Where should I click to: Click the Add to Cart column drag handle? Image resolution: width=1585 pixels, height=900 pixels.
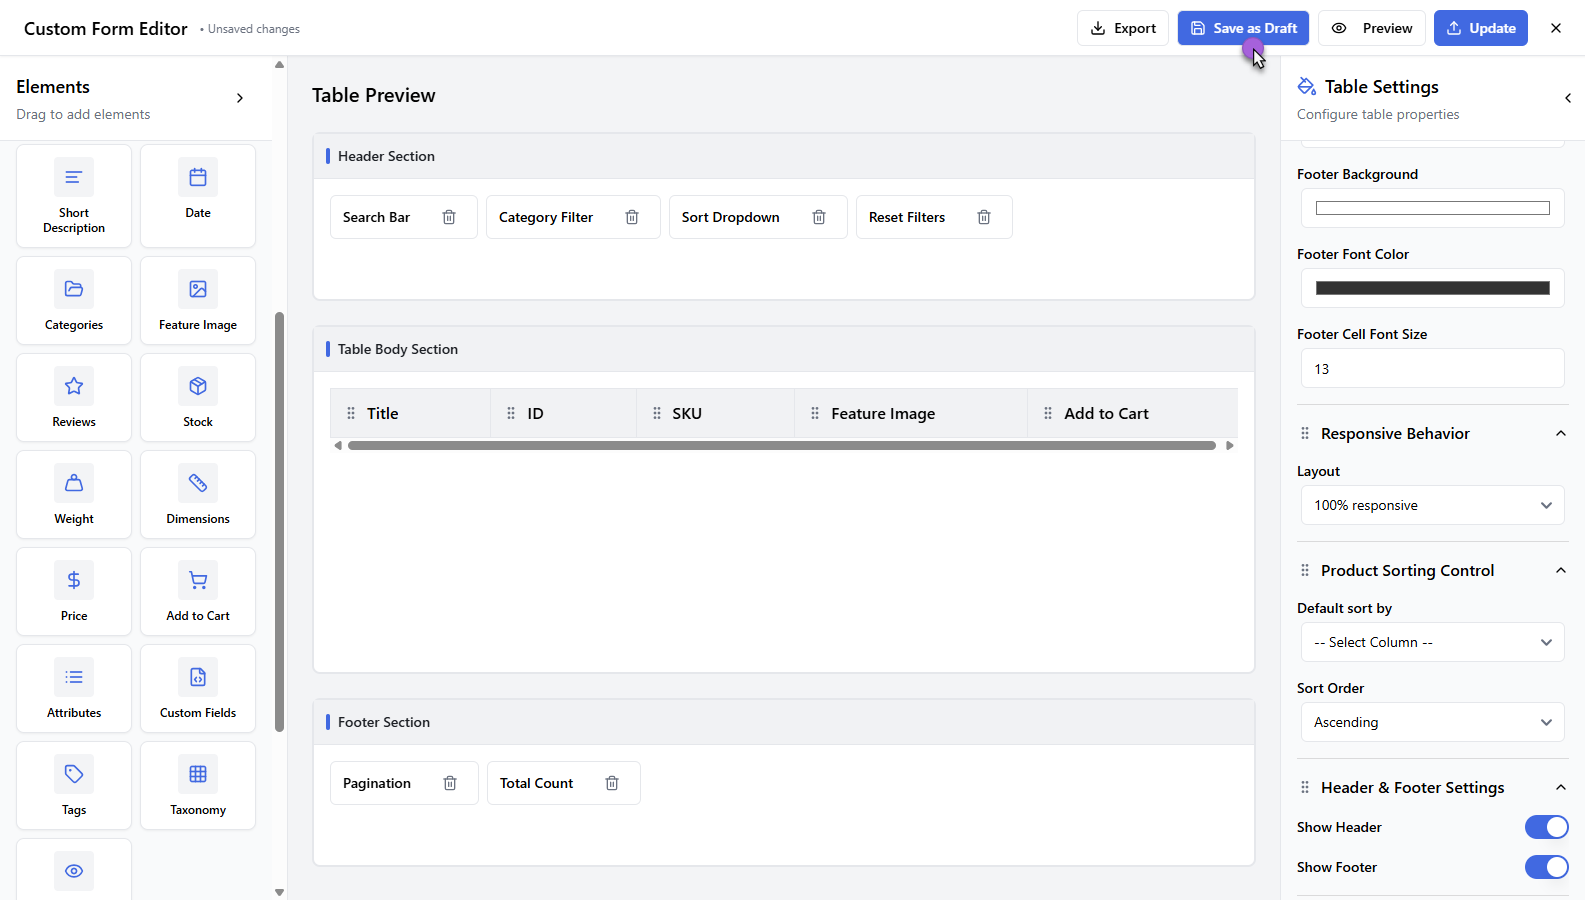coord(1048,413)
